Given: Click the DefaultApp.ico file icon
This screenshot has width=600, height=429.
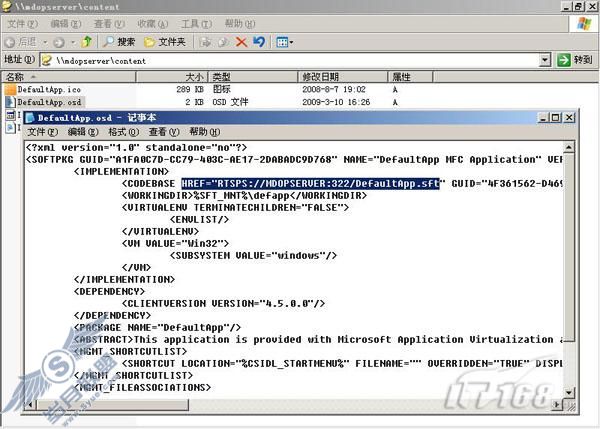Looking at the screenshot, I should coord(10,90).
